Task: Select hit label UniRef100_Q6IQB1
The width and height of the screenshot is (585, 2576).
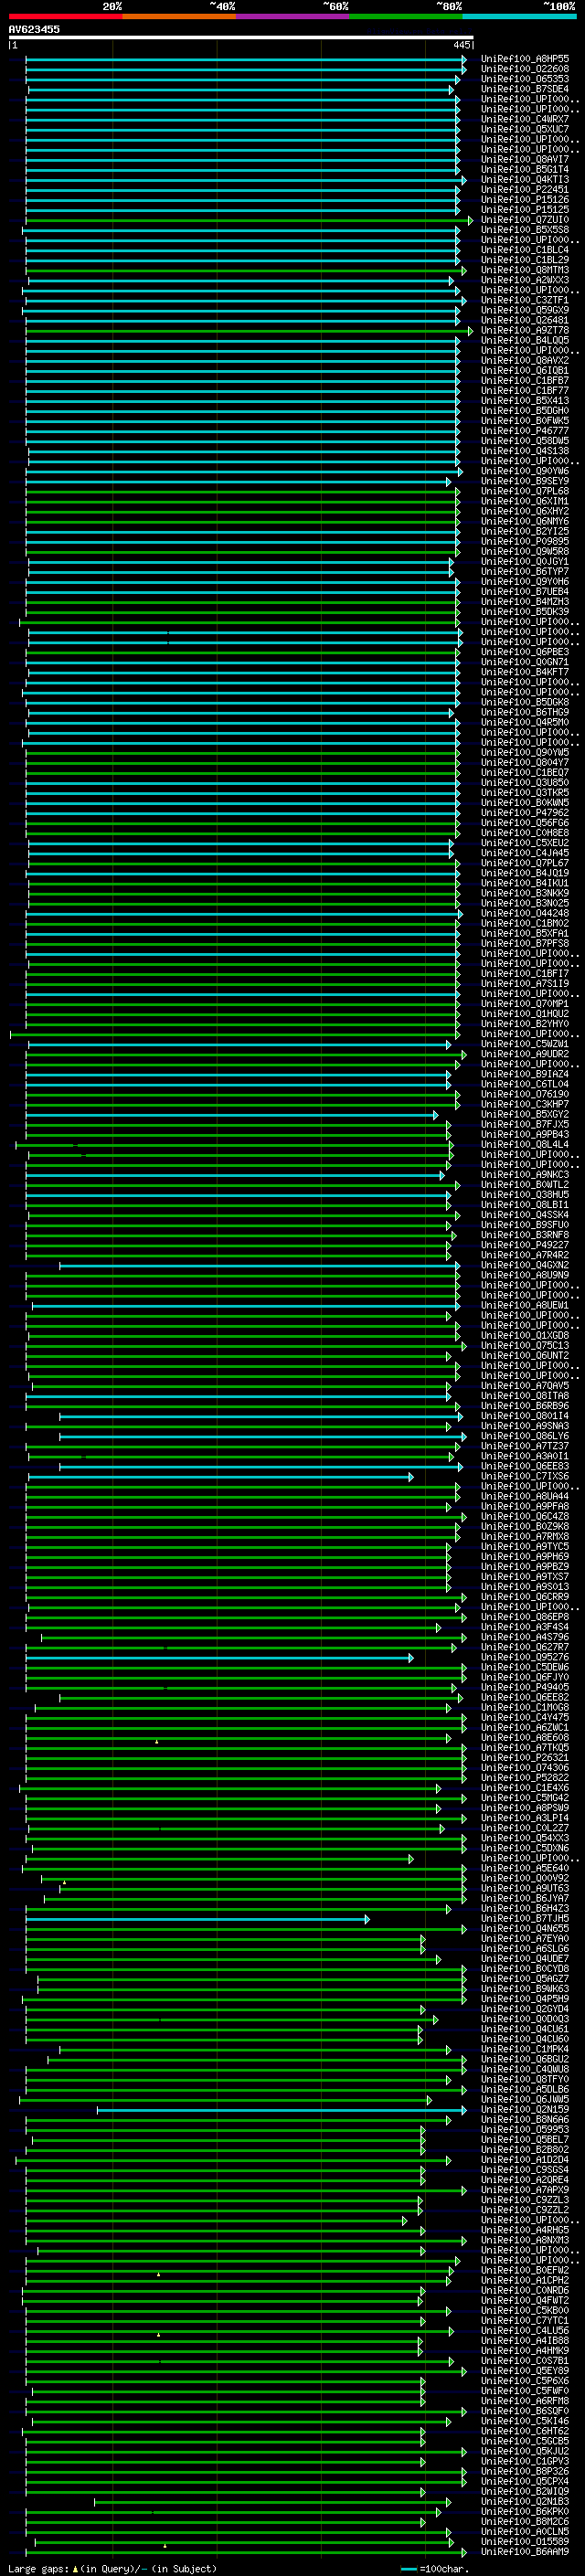Action: click(525, 371)
